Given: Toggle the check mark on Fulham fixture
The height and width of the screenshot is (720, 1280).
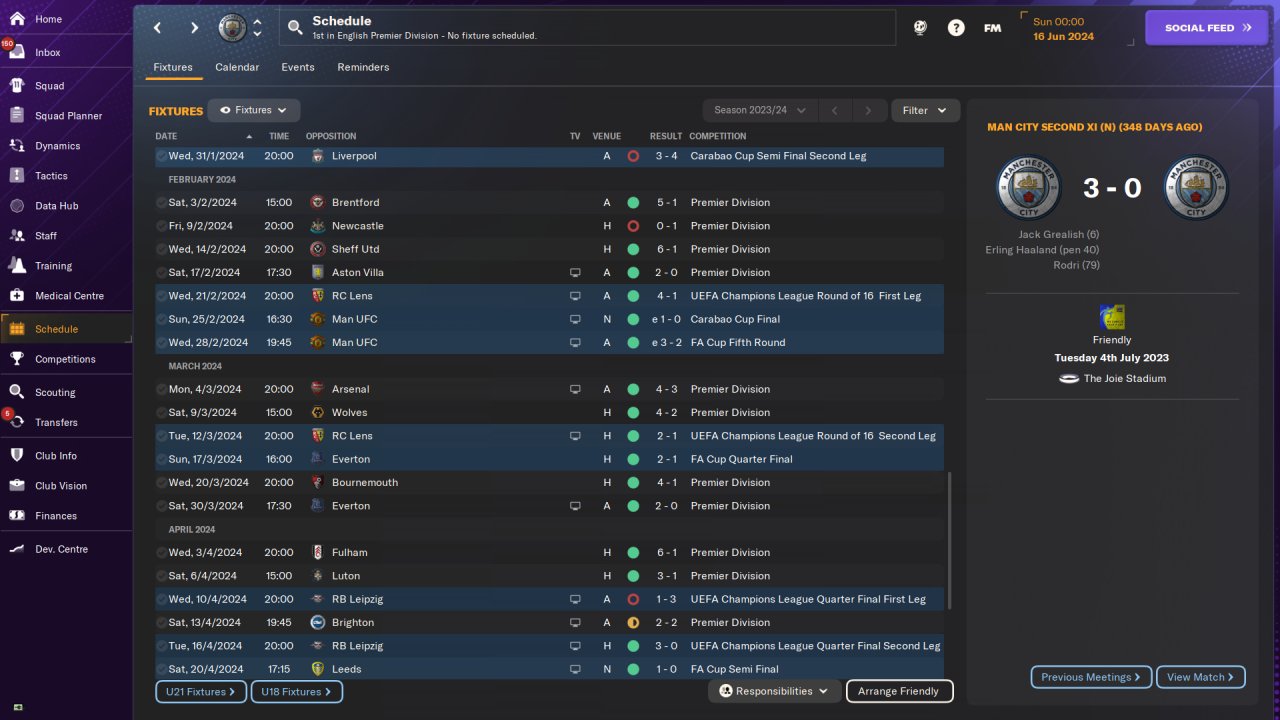Looking at the screenshot, I should (x=161, y=552).
